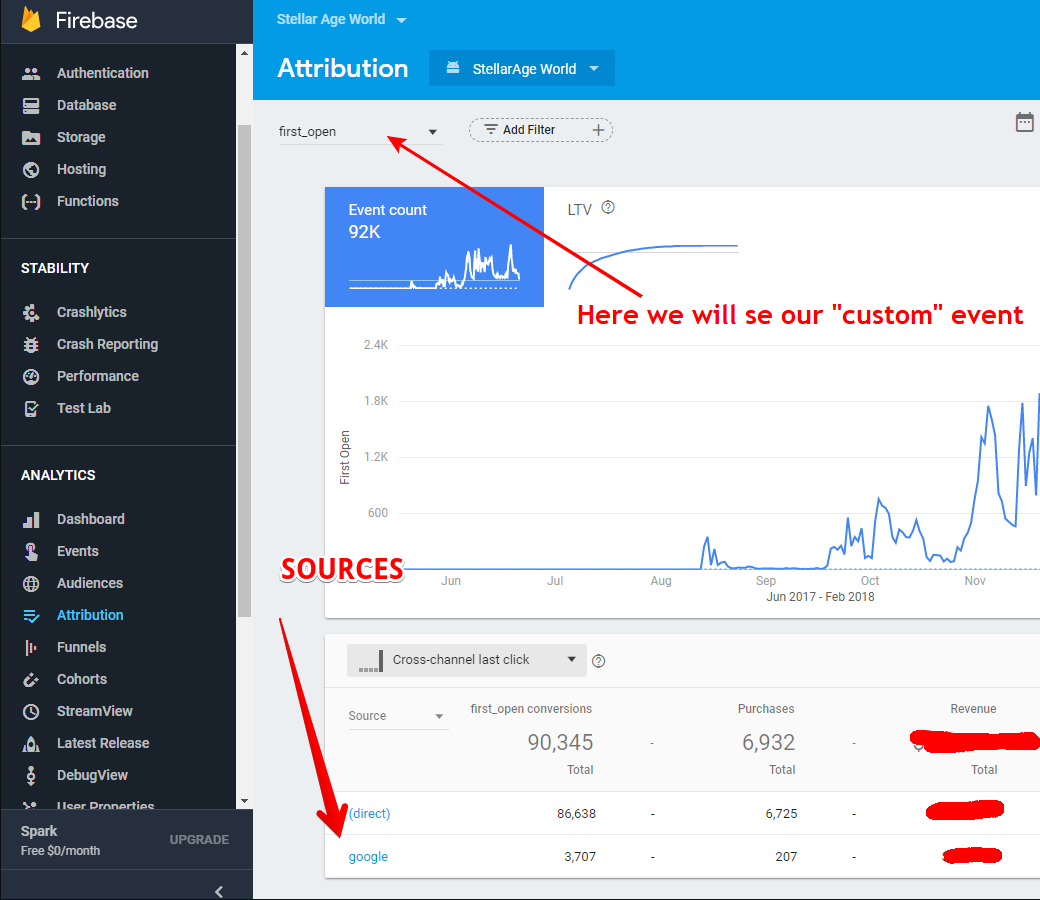Click the 86,638 value in direct row
The width and height of the screenshot is (1040, 900).
(x=576, y=814)
